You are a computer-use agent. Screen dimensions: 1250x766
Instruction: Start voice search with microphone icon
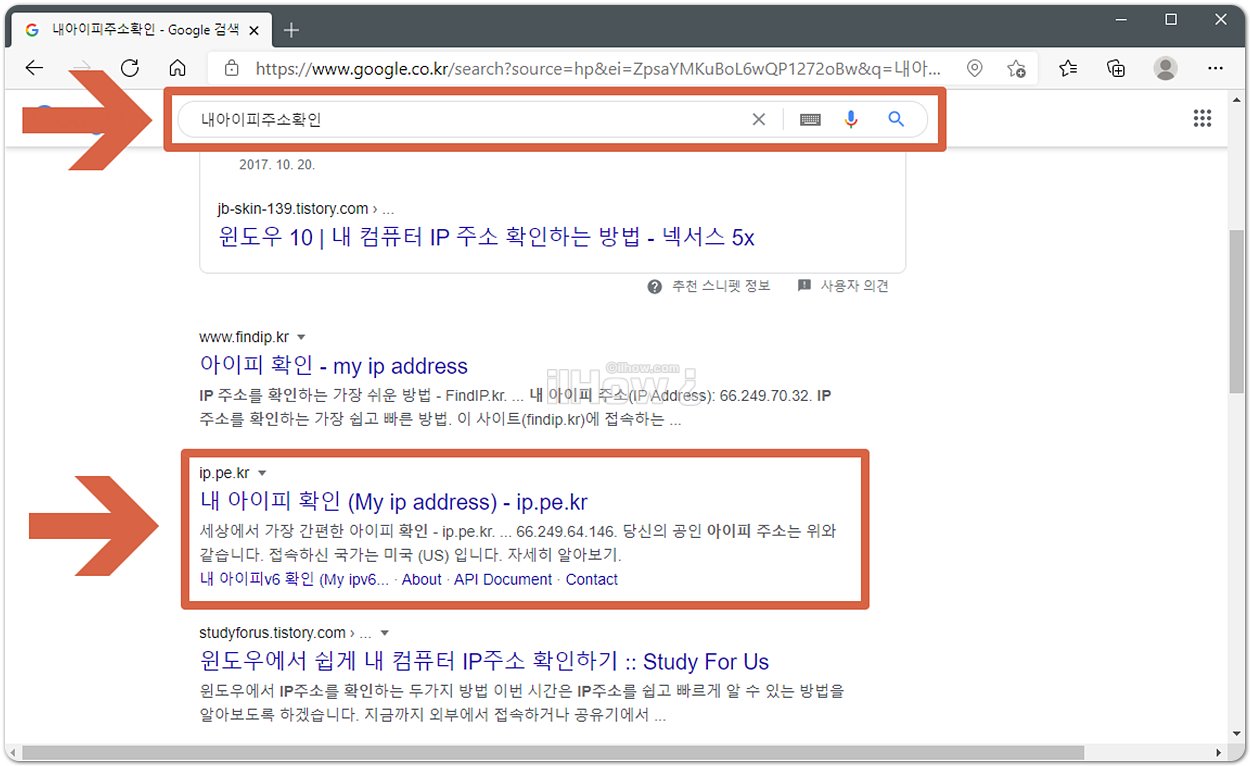[851, 119]
